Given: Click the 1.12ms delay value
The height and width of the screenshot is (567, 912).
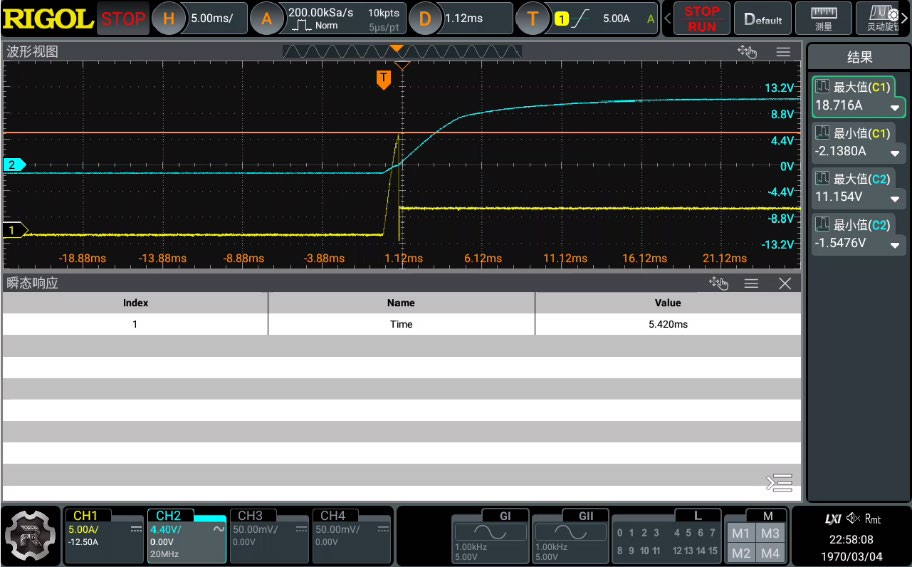Looking at the screenshot, I should (x=464, y=19).
